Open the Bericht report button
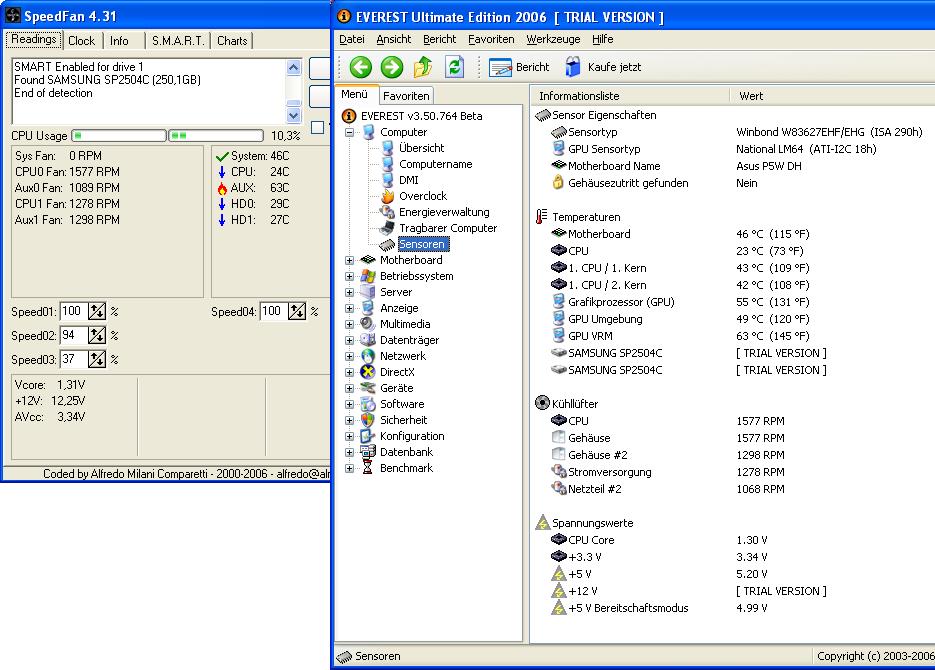This screenshot has width=935, height=670. coord(519,67)
